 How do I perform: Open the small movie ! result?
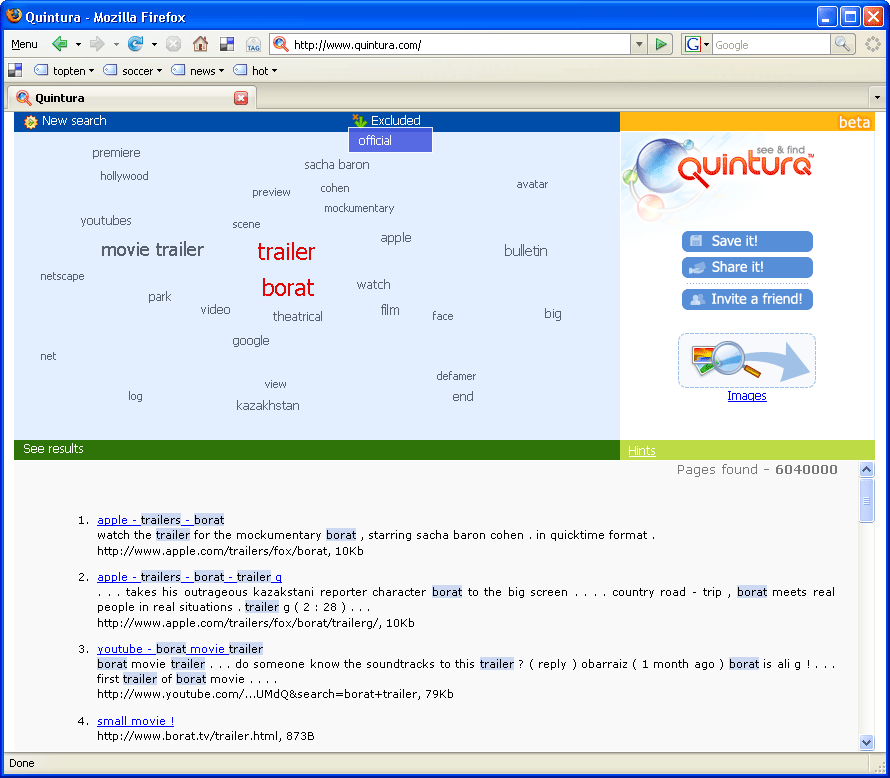(x=136, y=721)
